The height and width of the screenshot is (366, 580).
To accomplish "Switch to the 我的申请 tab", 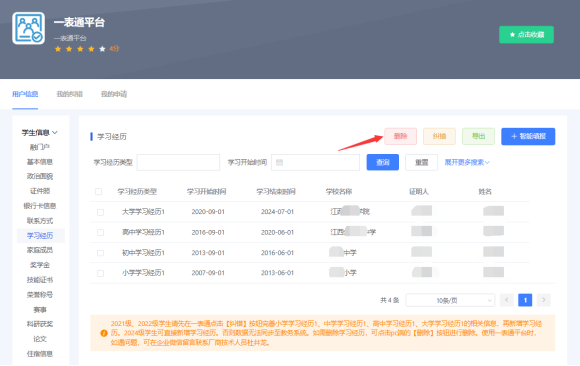I will (114, 94).
